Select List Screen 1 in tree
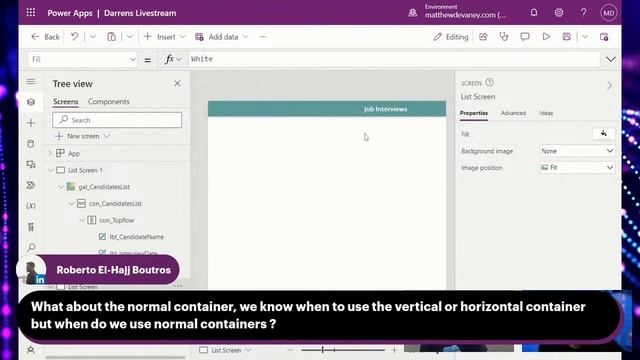Screen dimensions: 640x360 pyautogui.click(x=85, y=170)
